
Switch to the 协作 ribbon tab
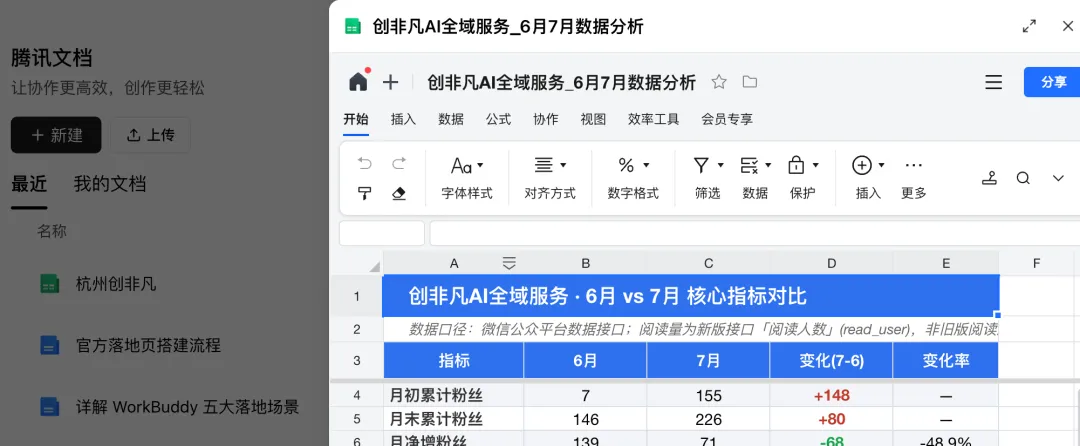coord(546,119)
